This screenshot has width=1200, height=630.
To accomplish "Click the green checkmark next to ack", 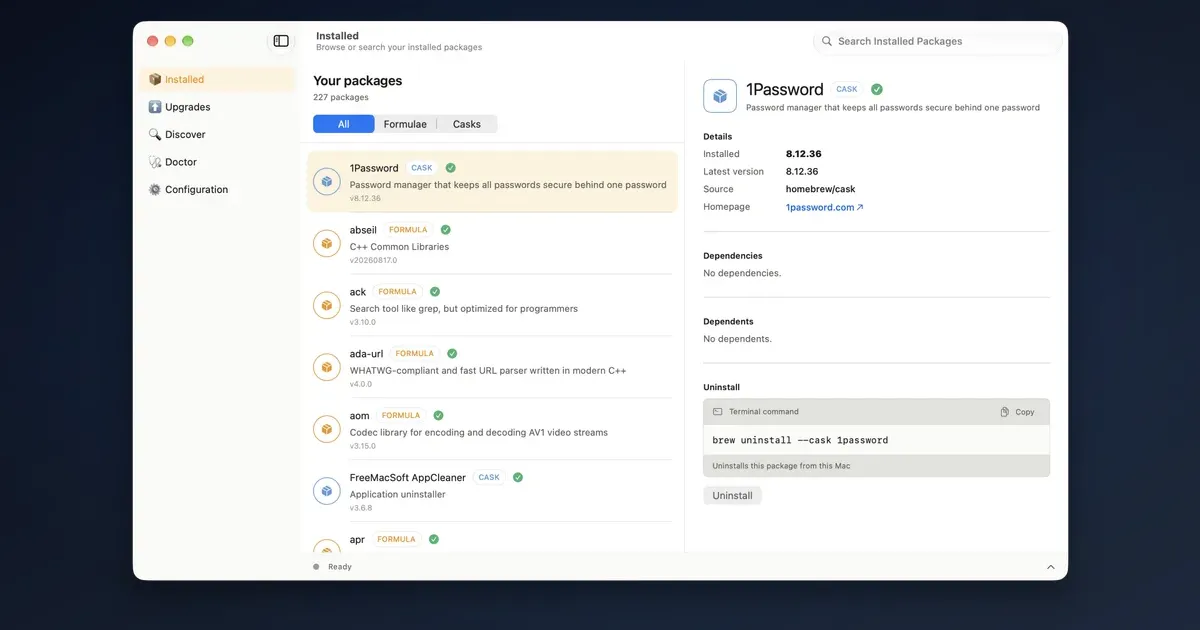I will pos(435,292).
